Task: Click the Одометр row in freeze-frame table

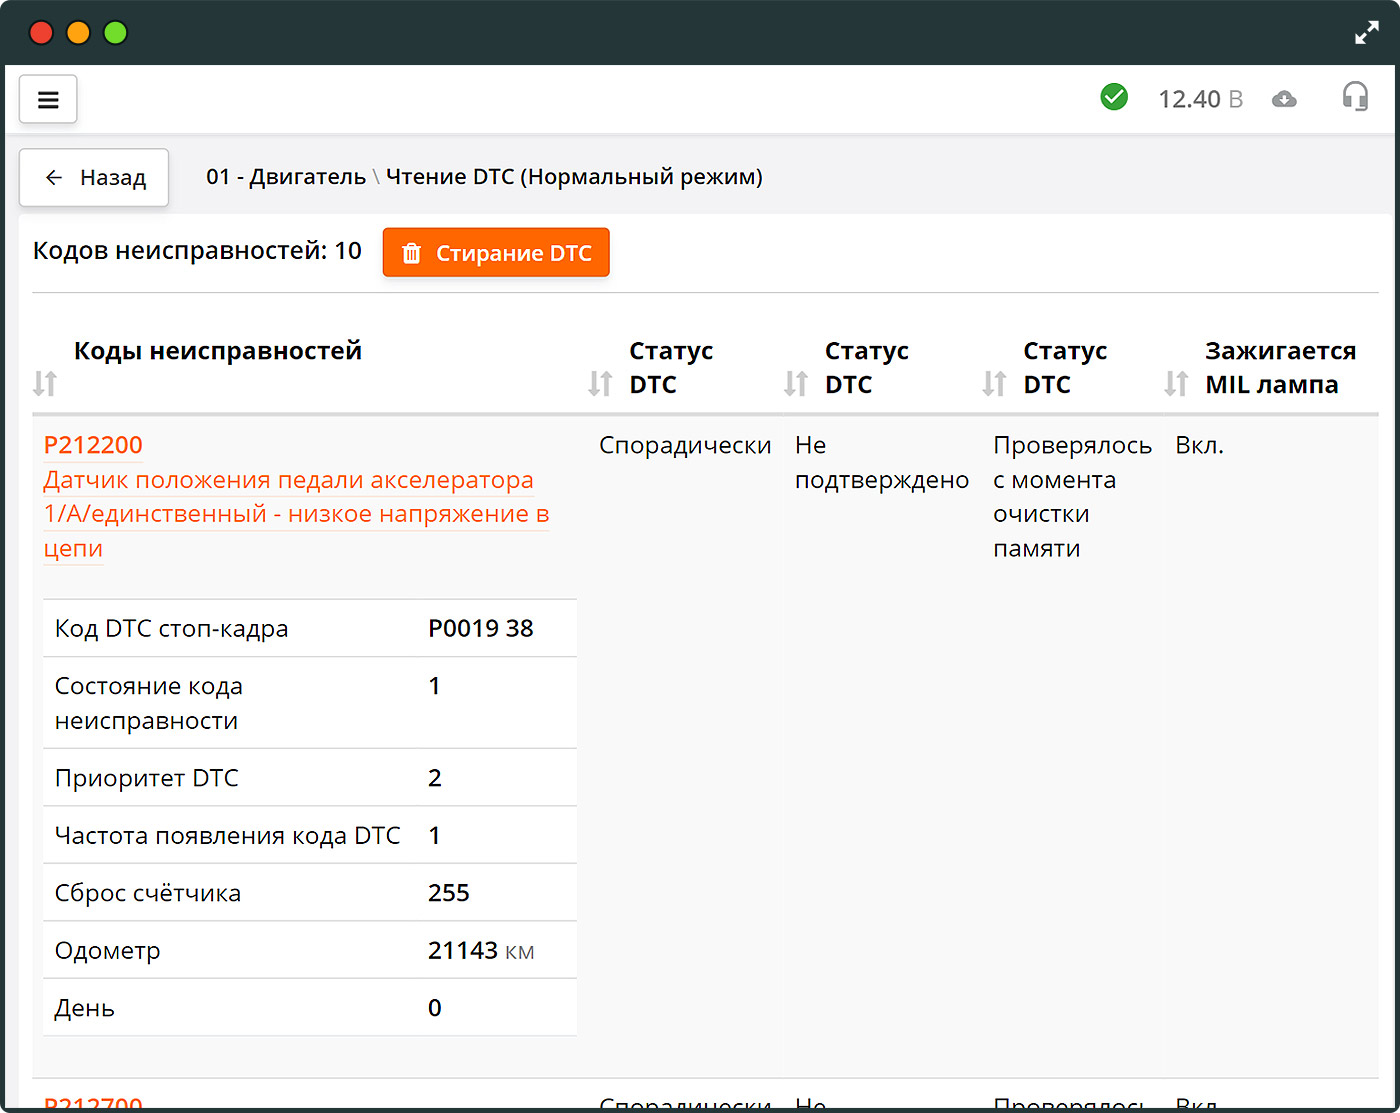Action: [x=310, y=950]
